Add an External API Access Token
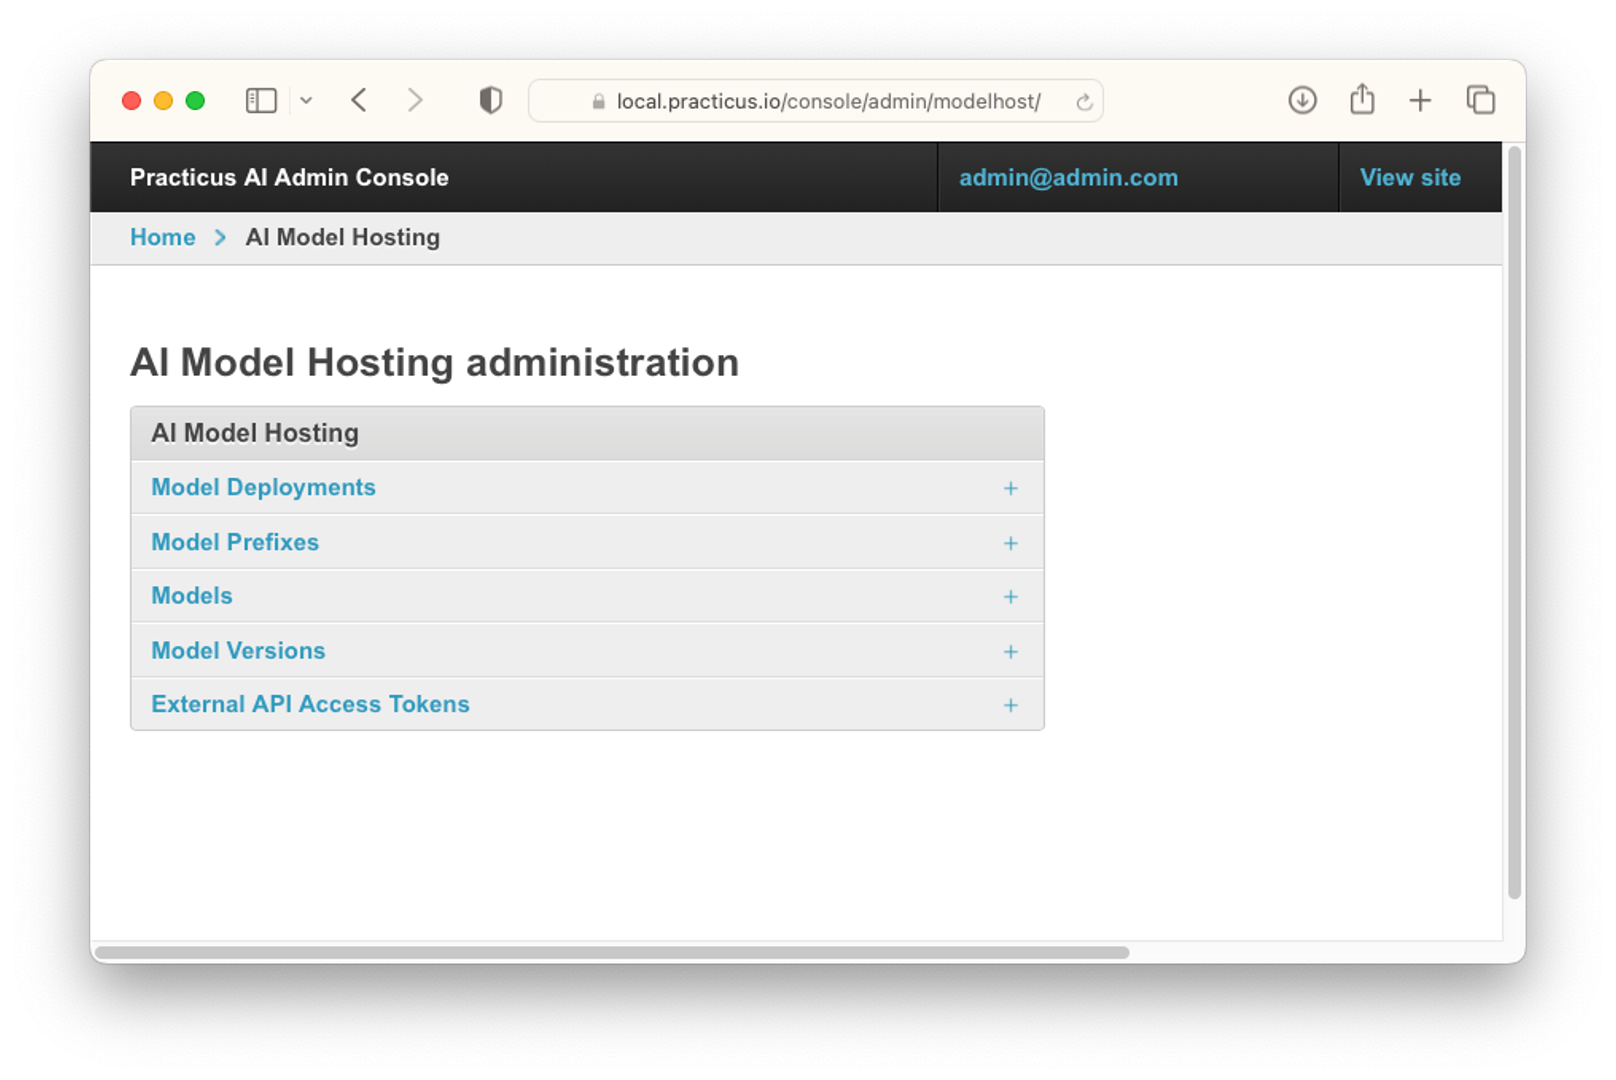The width and height of the screenshot is (1616, 1080). pyautogui.click(x=1010, y=706)
